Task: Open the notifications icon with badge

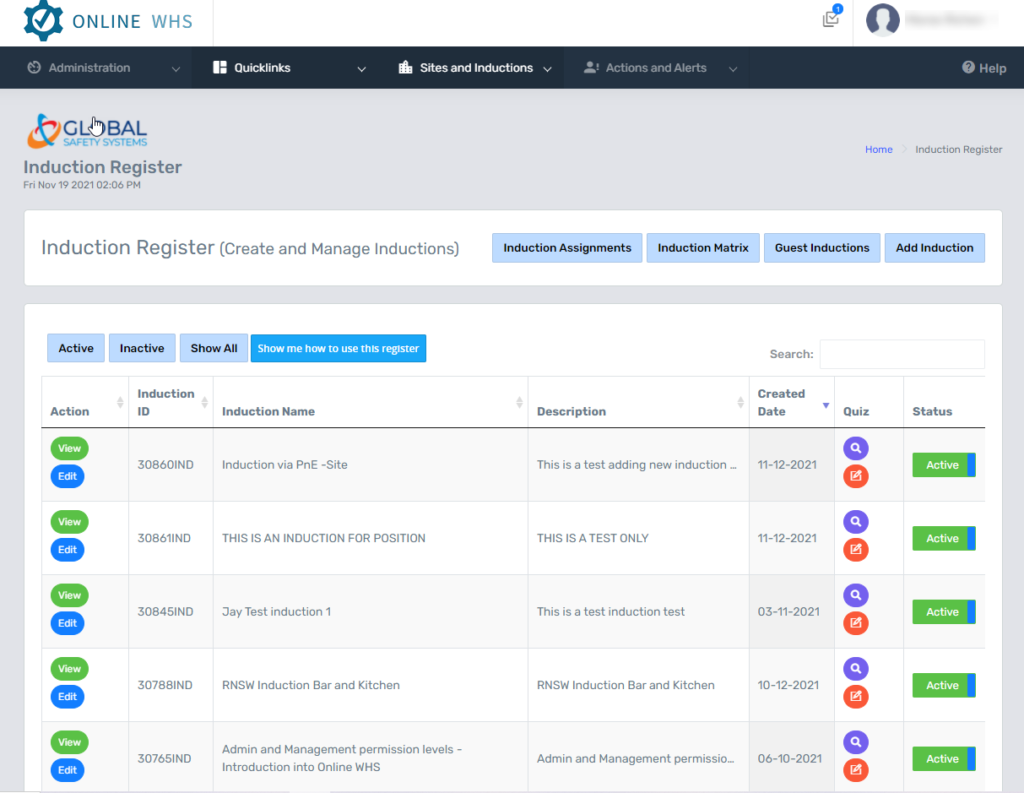Action: (831, 20)
